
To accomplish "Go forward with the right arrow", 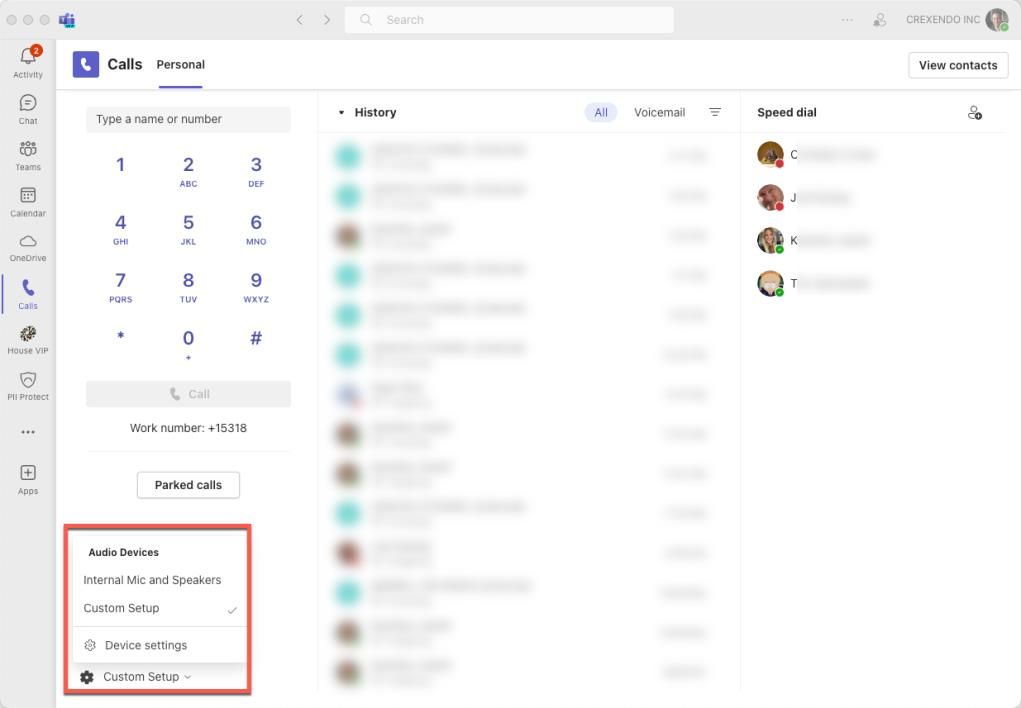I will [327, 20].
